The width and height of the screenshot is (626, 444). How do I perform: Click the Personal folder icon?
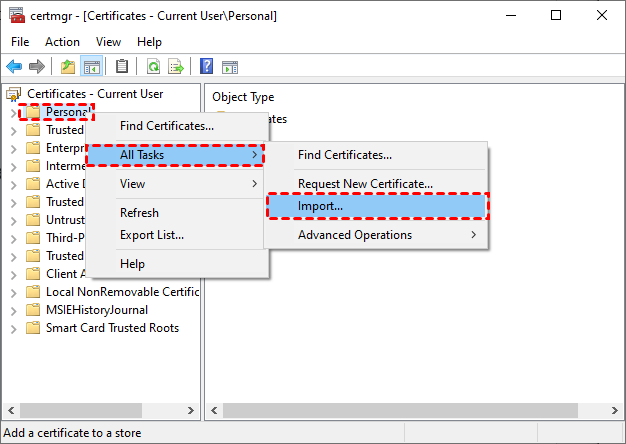coord(33,112)
